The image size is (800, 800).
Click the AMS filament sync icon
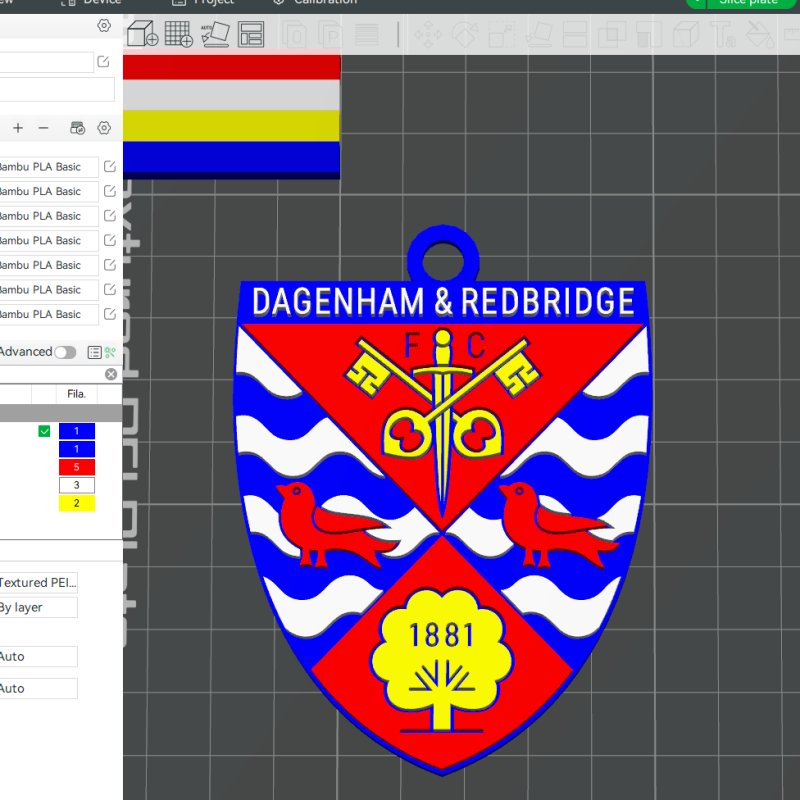(78, 128)
